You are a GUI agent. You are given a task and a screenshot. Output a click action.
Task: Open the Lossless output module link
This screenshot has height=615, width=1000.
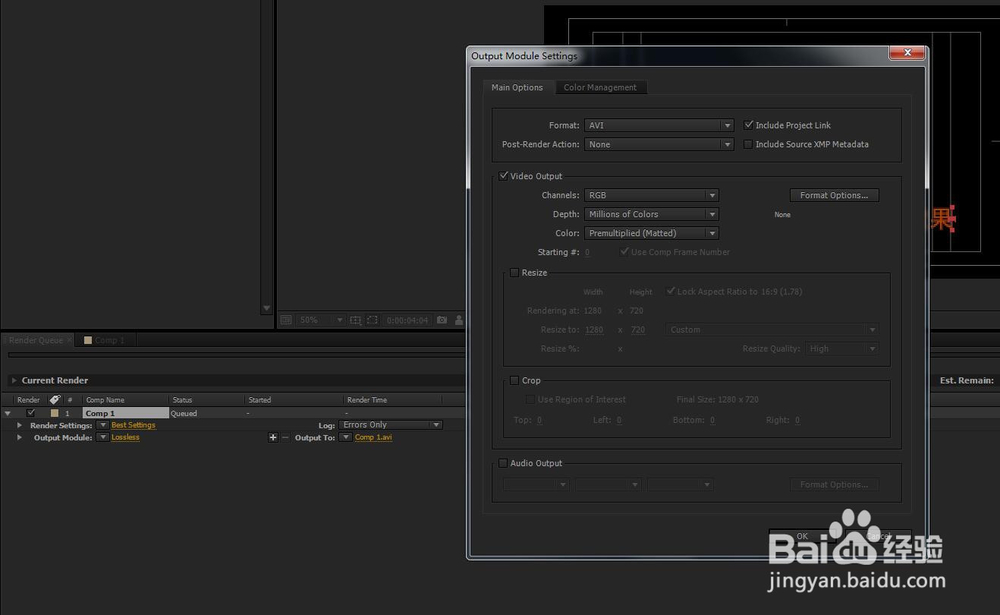[x=125, y=438]
